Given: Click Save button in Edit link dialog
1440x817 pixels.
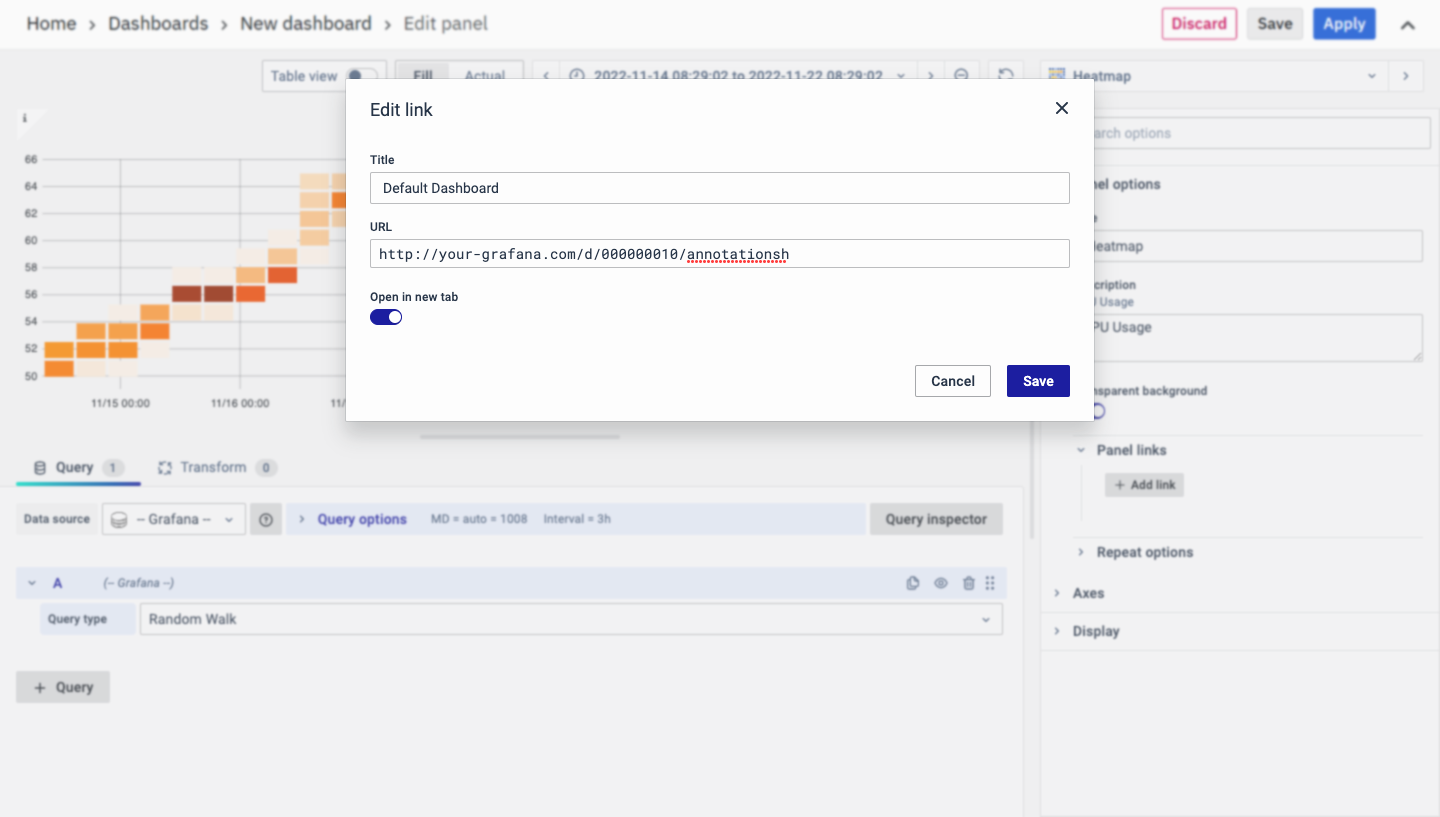Looking at the screenshot, I should click(1038, 381).
